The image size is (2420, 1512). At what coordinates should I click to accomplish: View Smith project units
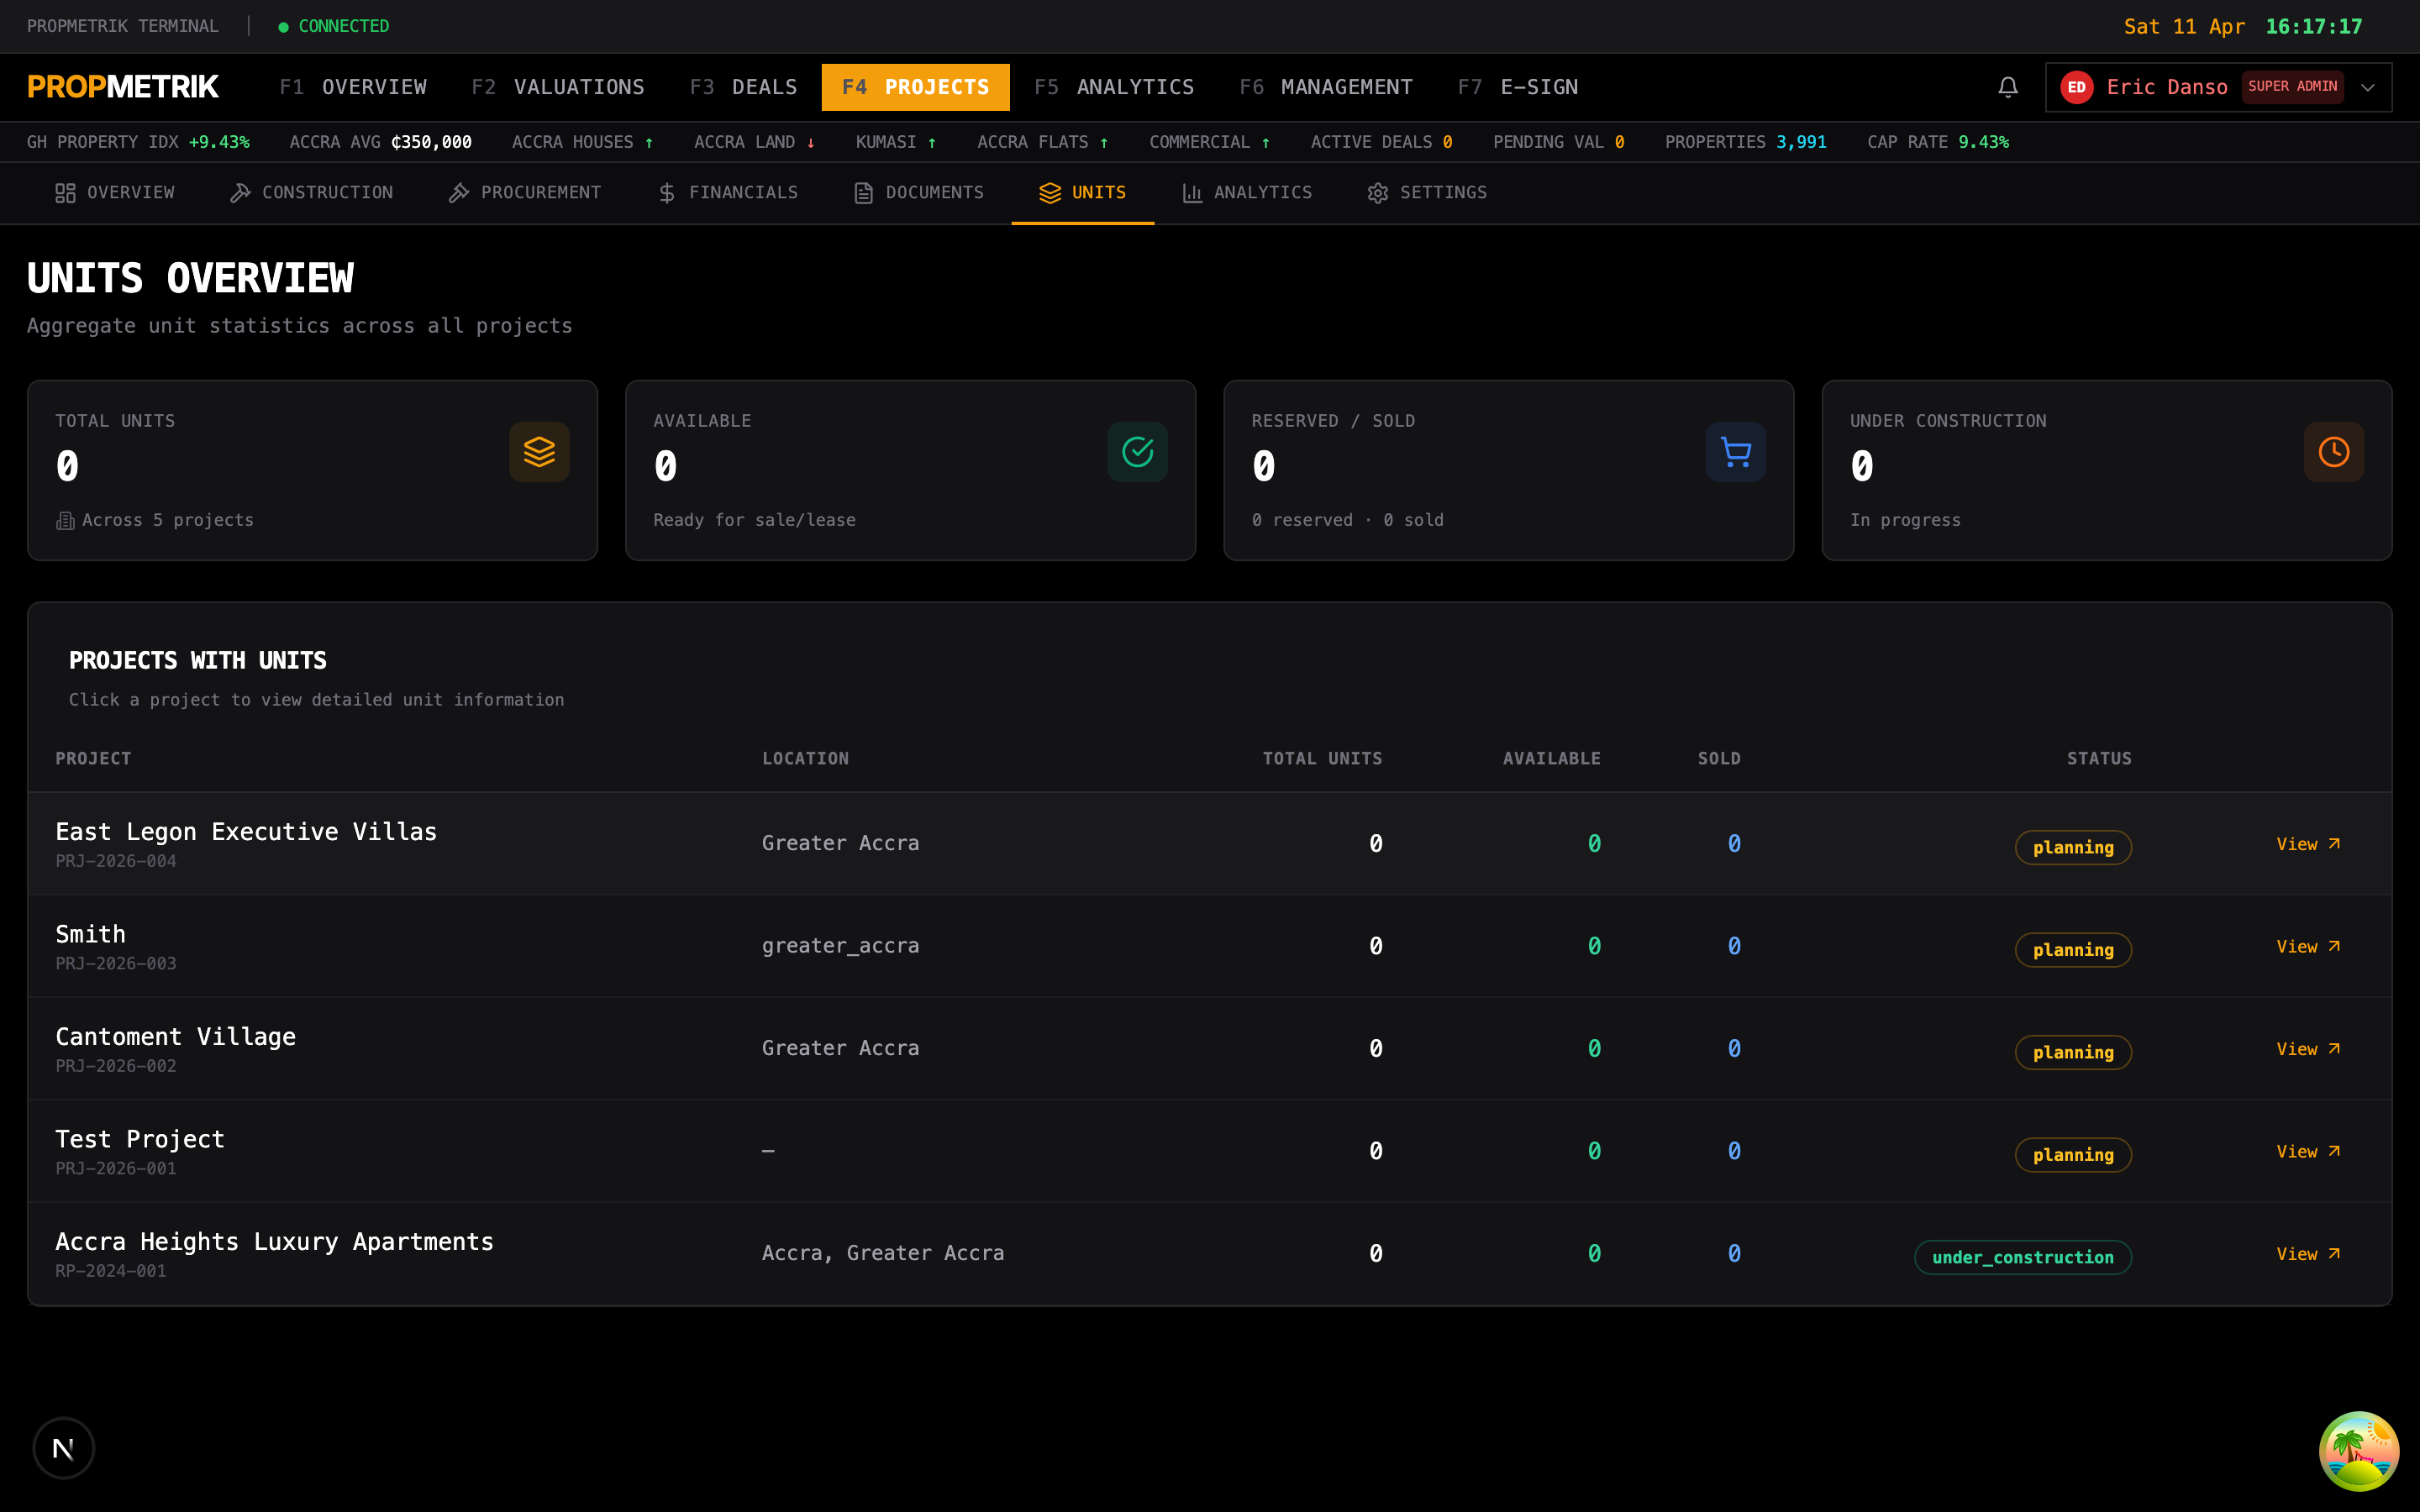pos(2308,946)
